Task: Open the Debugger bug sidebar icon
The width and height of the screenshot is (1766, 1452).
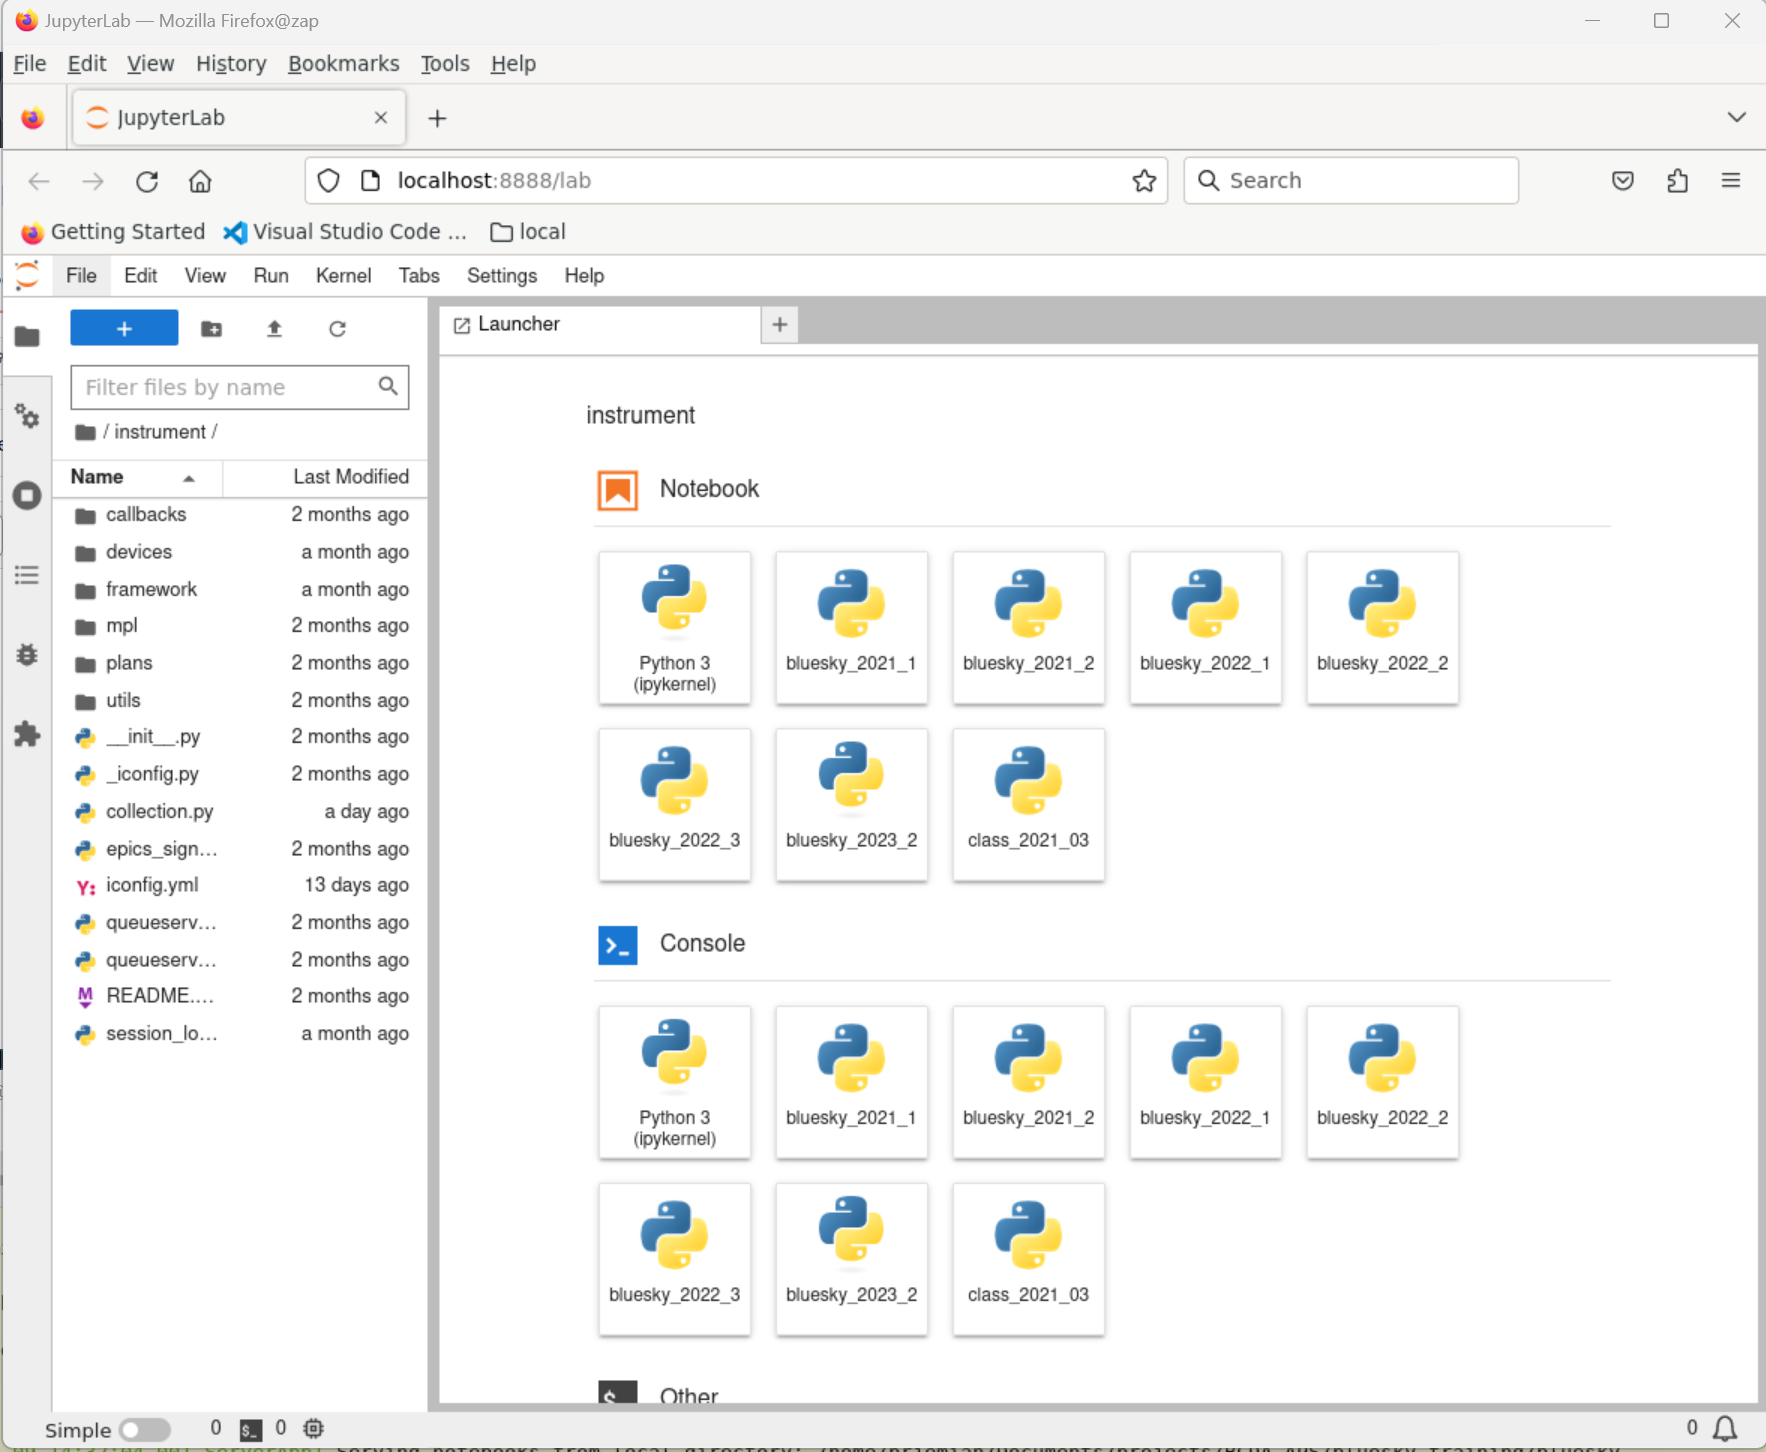Action: point(27,655)
